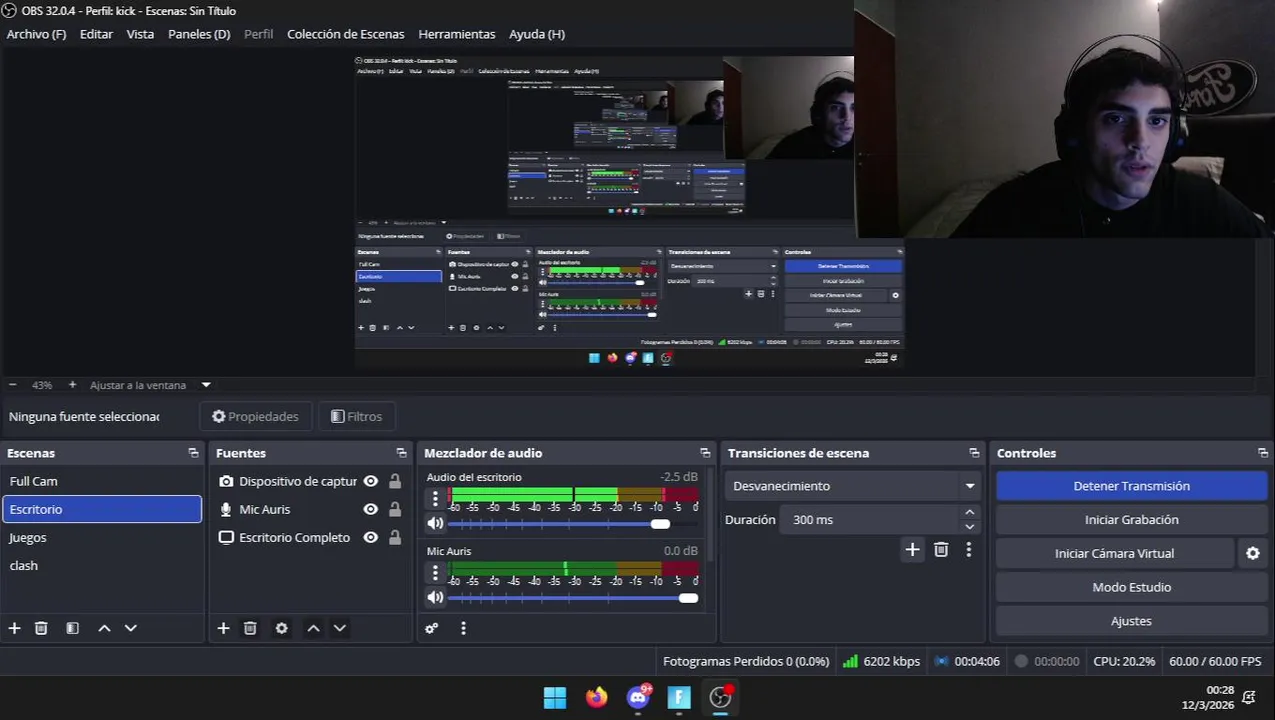Open Desvanecimiento transition dropdown

853,486
